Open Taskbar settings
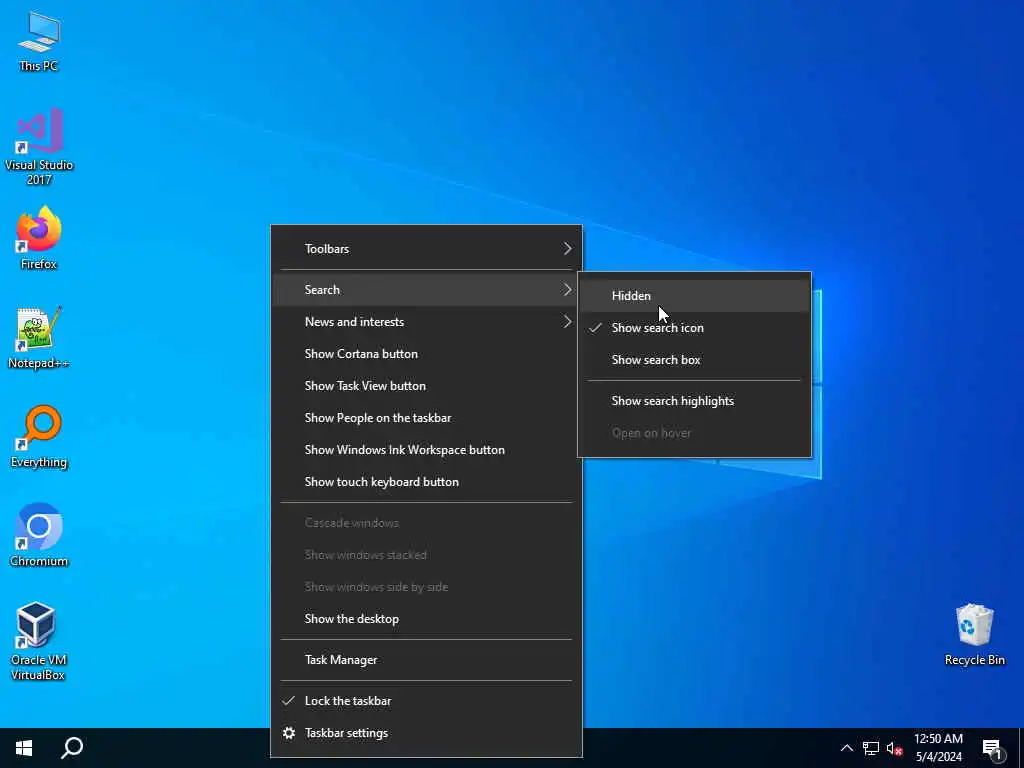 pos(426,733)
